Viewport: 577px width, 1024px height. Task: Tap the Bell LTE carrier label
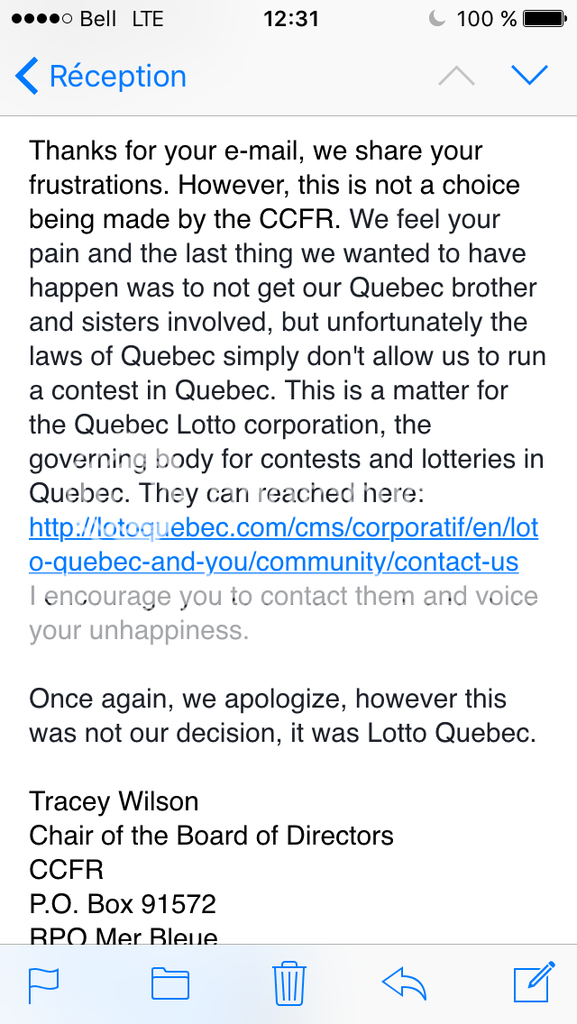click(x=121, y=18)
